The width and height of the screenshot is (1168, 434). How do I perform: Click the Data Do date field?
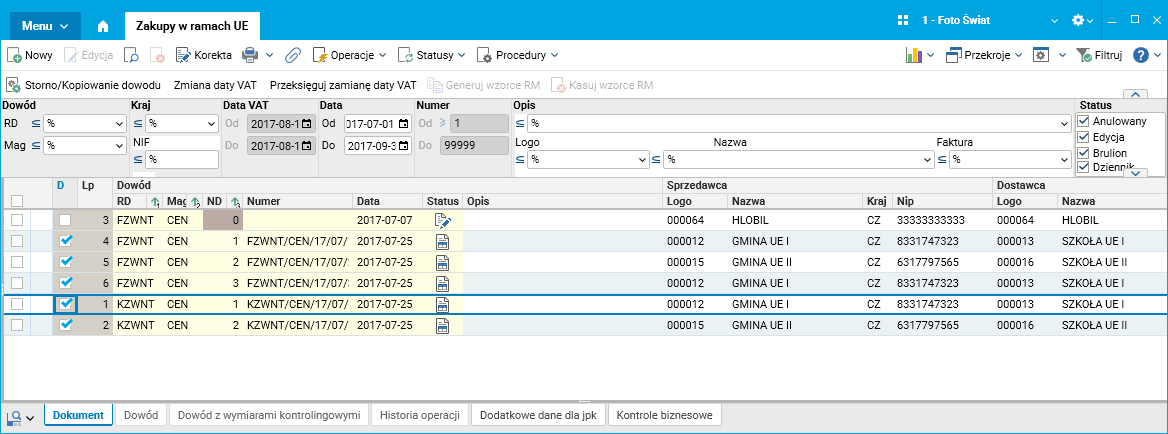tap(378, 146)
